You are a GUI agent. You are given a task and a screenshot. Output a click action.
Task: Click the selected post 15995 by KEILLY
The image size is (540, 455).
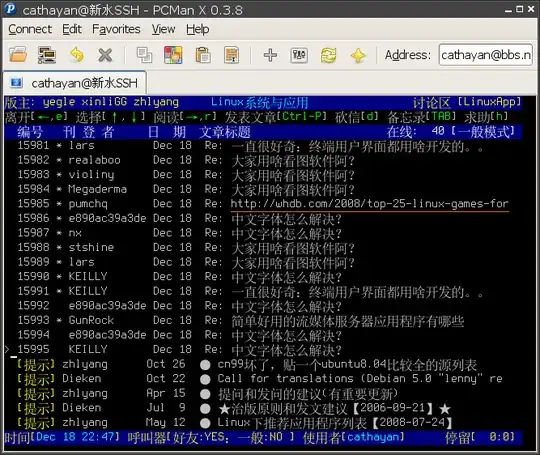[263, 349]
